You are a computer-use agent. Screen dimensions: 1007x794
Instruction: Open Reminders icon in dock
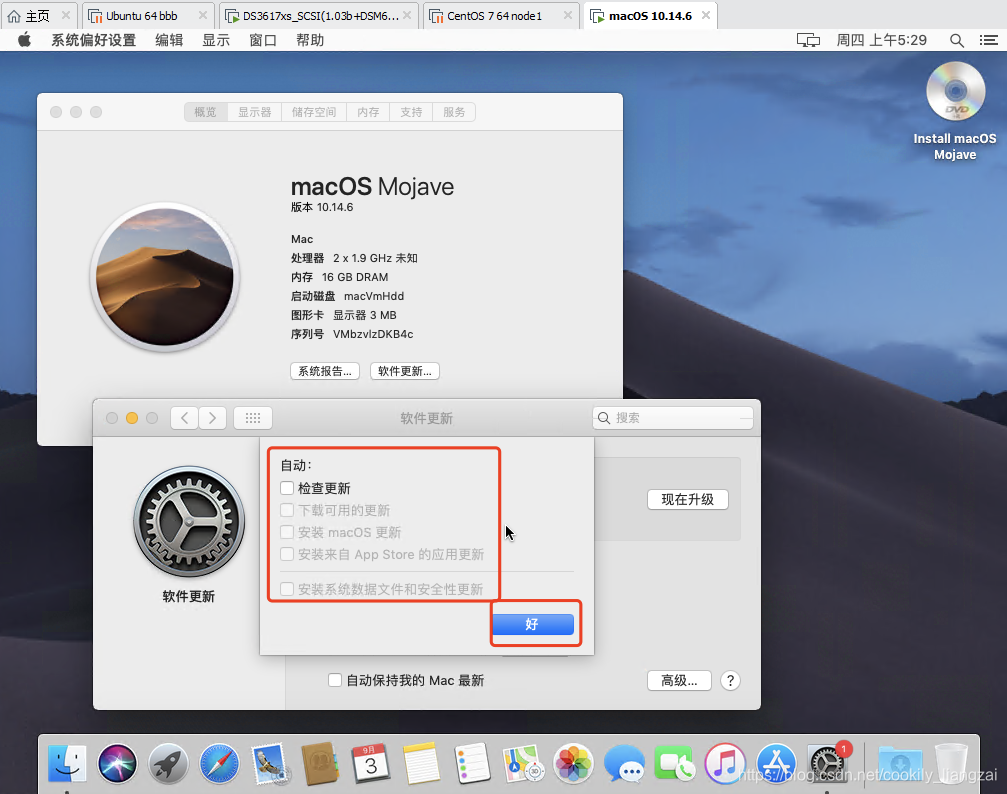(x=472, y=763)
